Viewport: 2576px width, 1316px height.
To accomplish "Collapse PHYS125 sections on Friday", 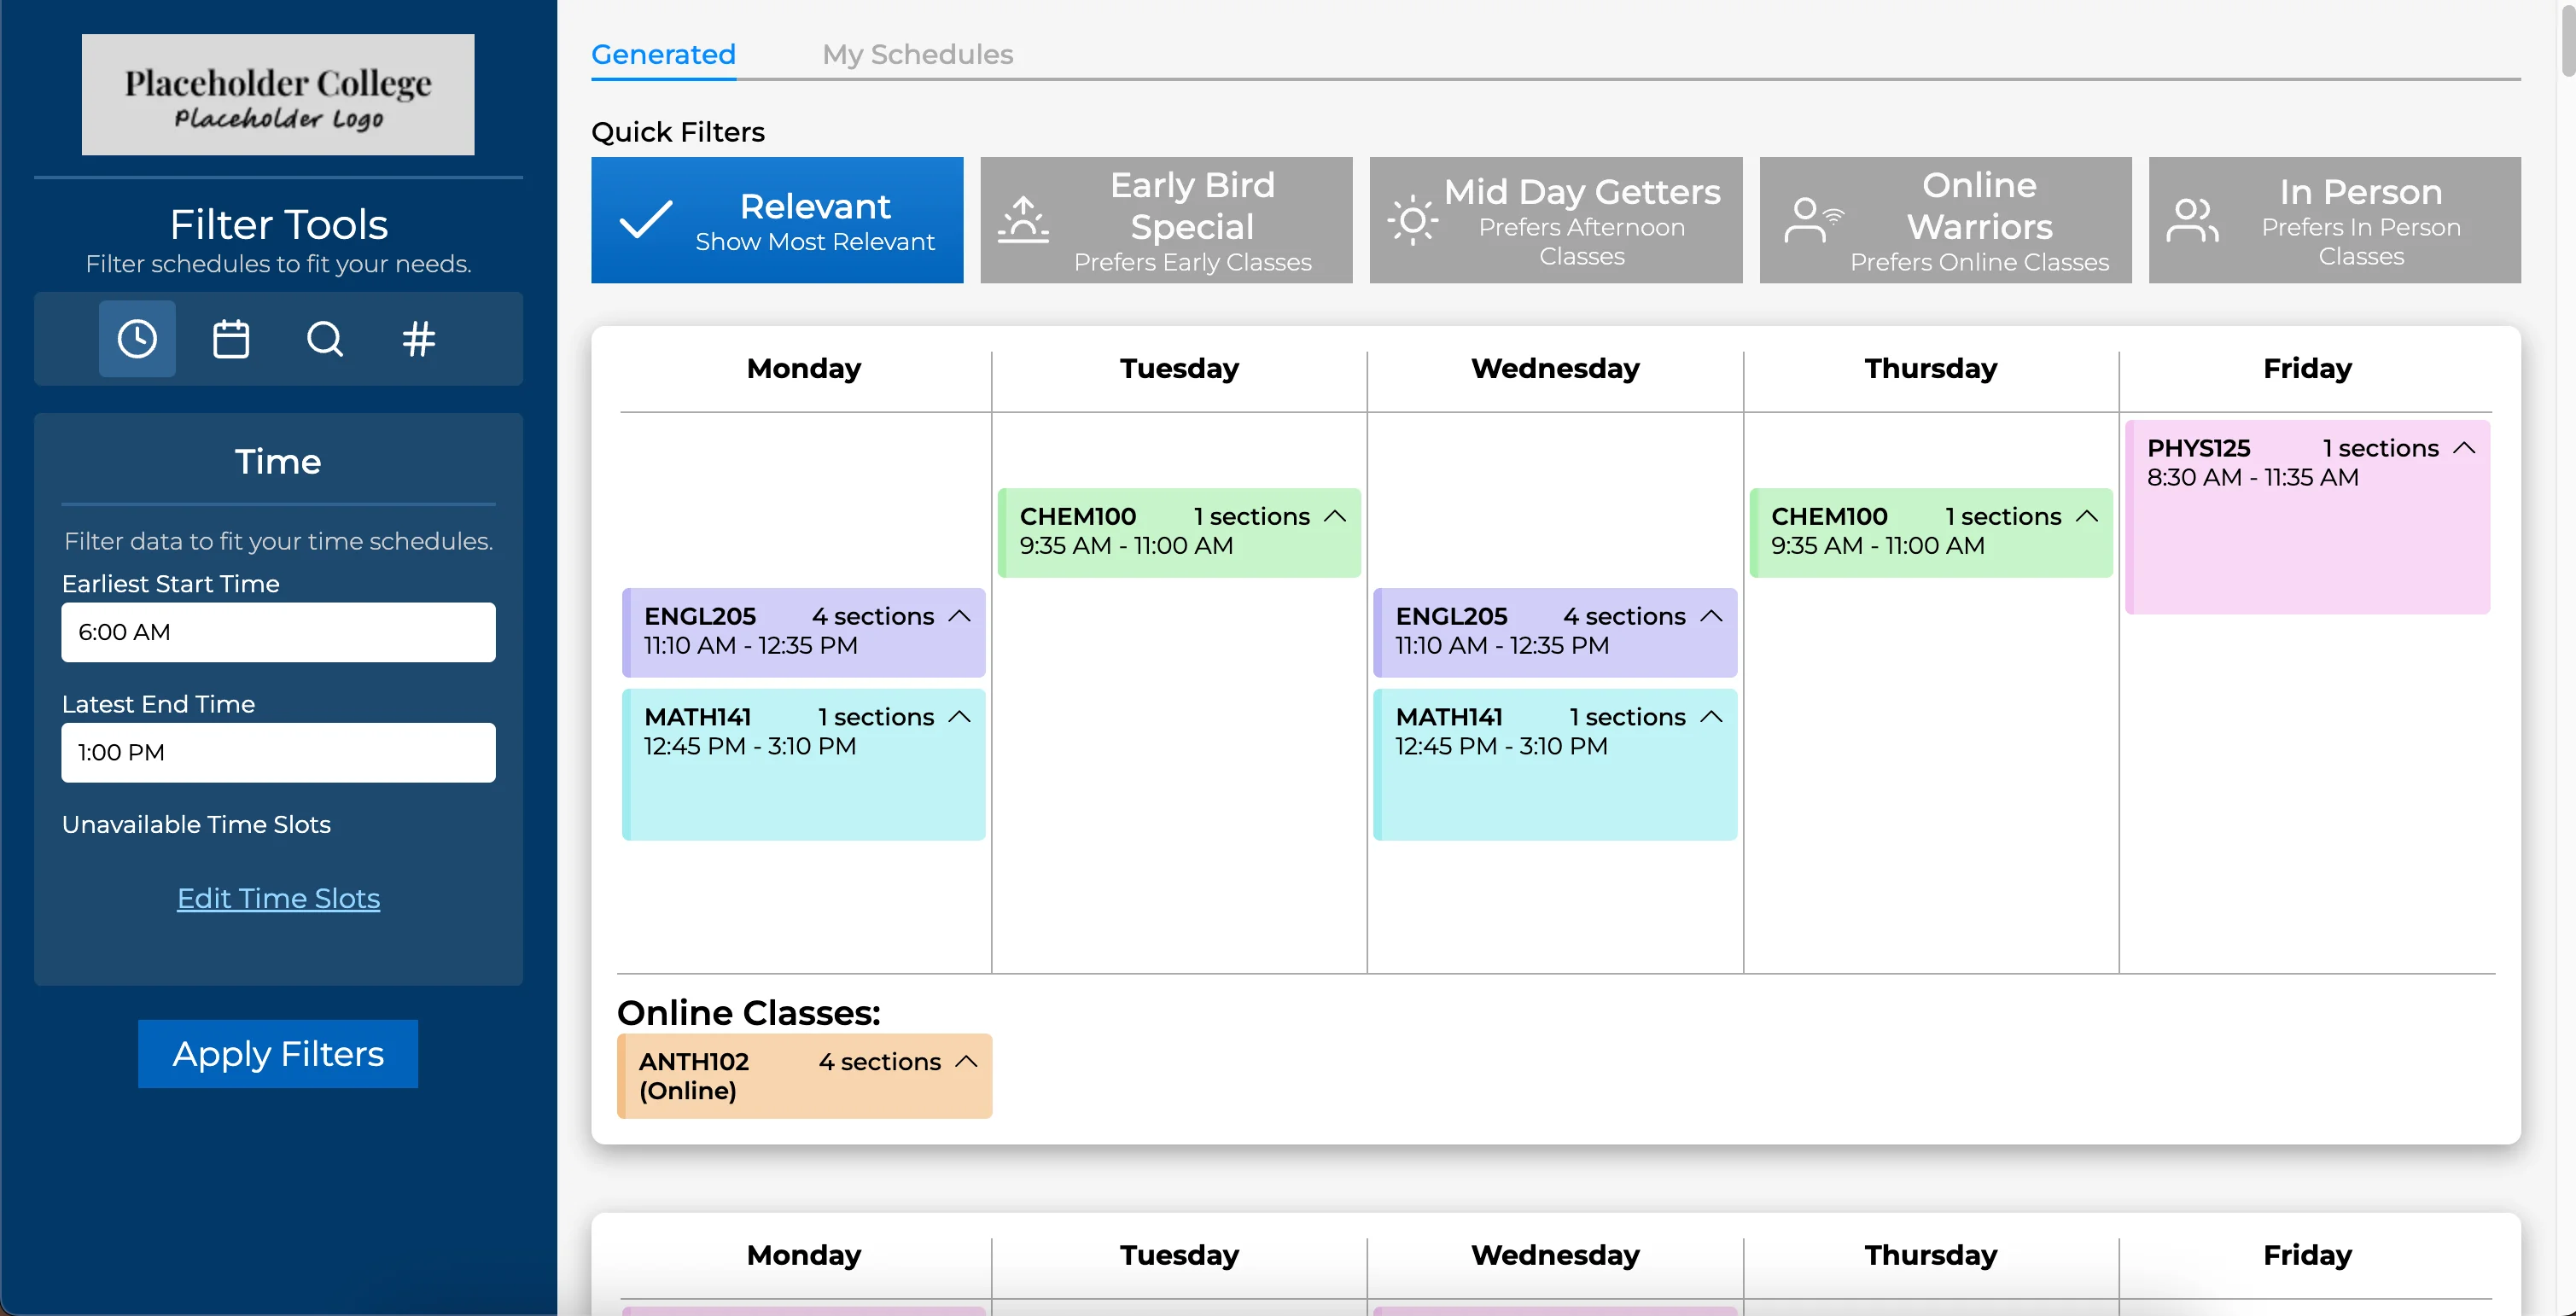I will [2464, 448].
